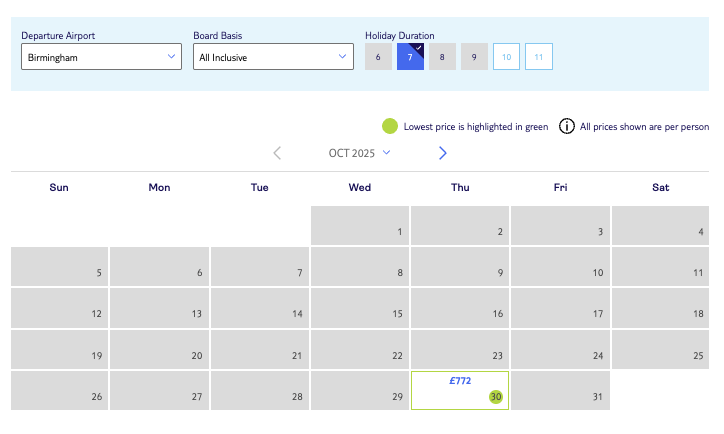Viewport: 724px width, 434px height.
Task: Click October 1 calendar cell
Action: (x=360, y=225)
